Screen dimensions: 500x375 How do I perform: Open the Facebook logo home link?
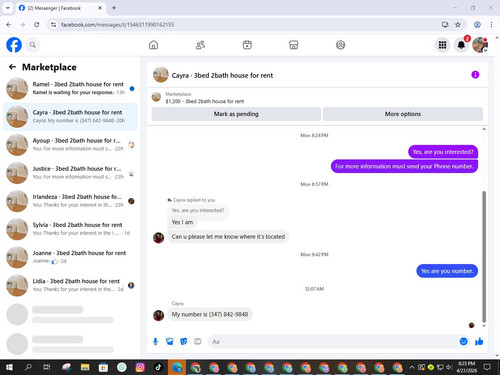[14, 45]
